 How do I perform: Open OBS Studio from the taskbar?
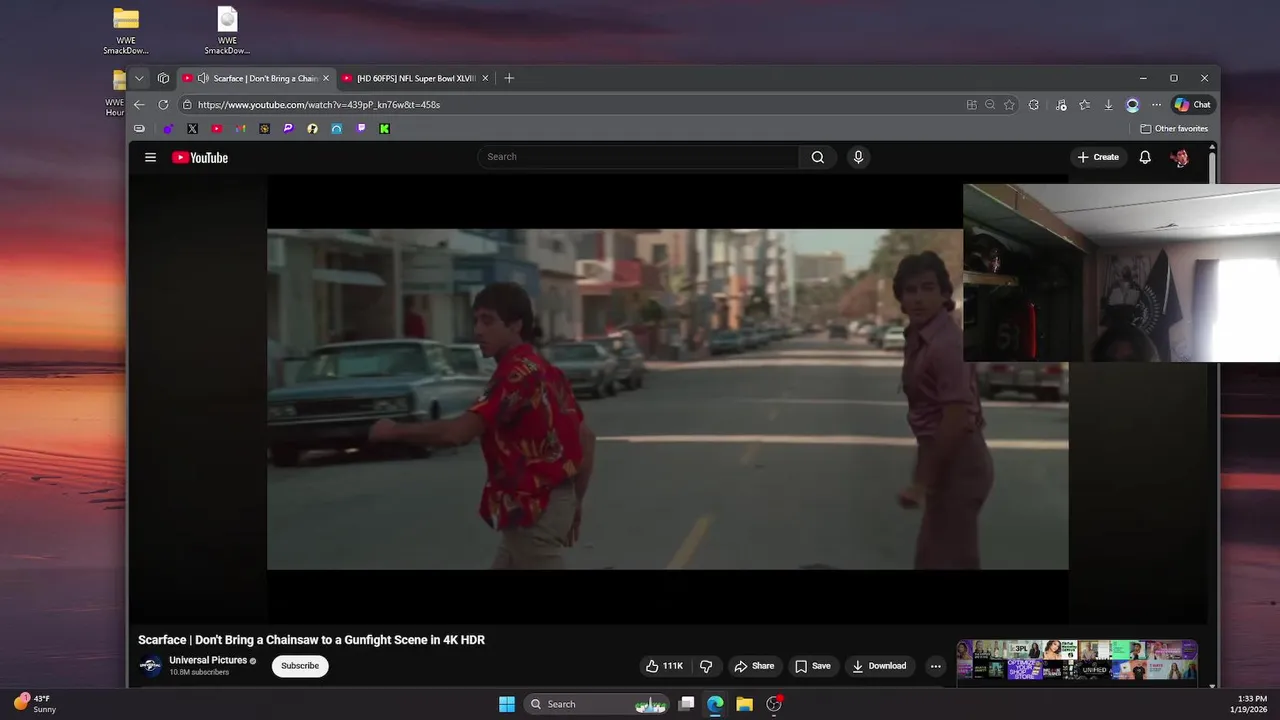(x=774, y=704)
